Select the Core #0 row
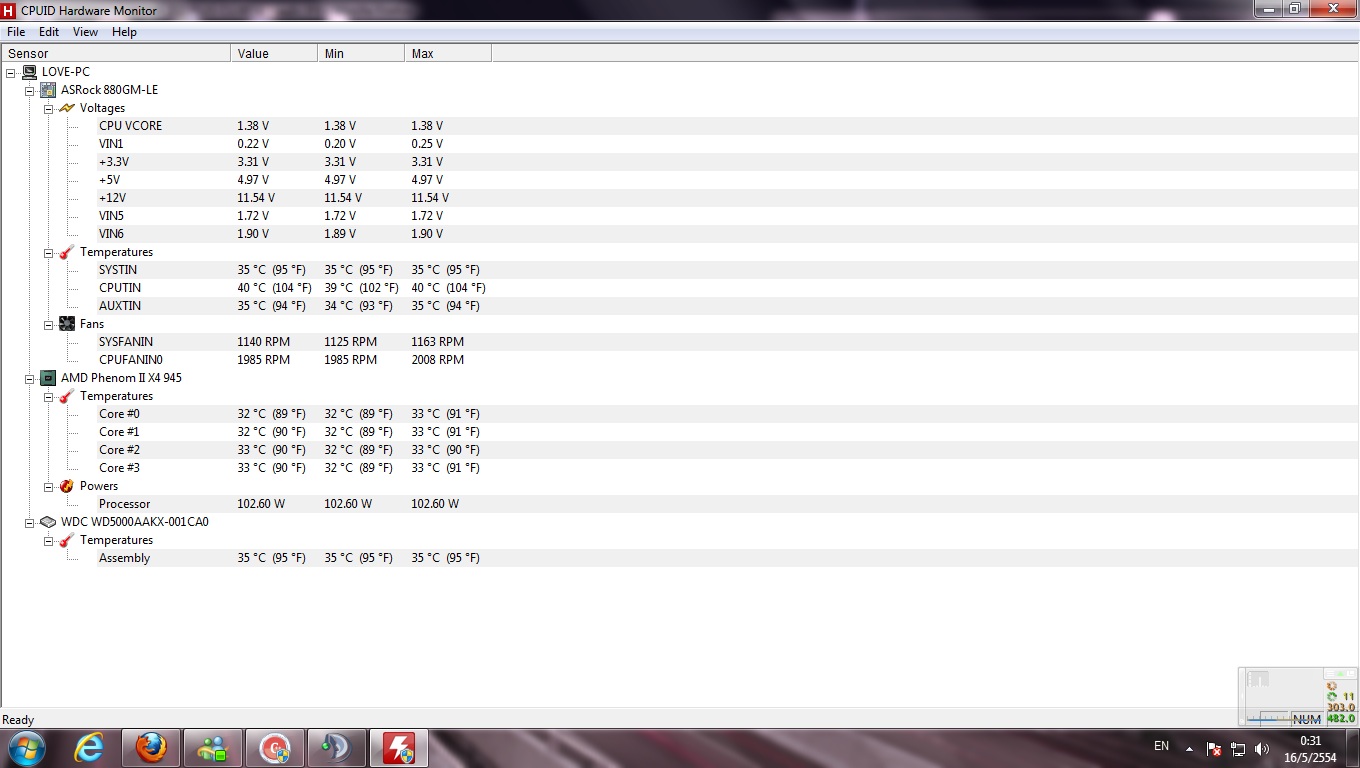The image size is (1360, 768). point(680,414)
